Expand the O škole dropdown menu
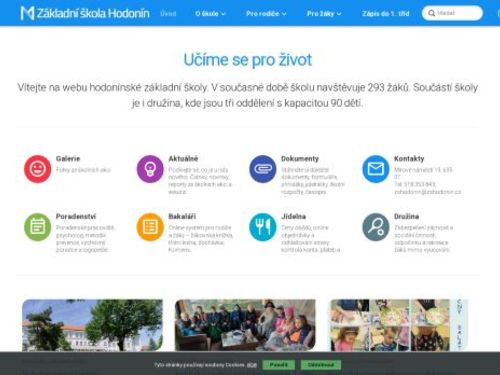 (x=210, y=14)
